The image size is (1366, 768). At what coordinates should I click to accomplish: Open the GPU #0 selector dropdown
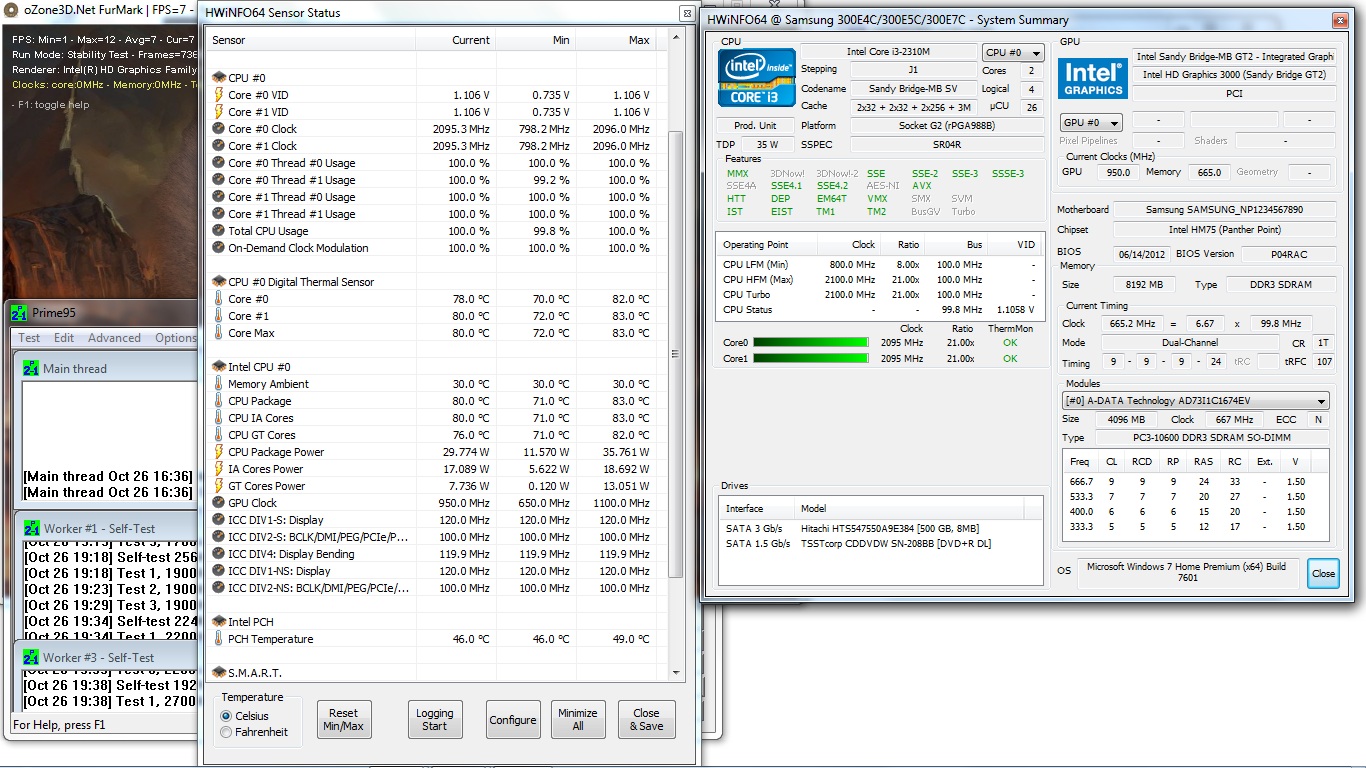[x=1090, y=122]
